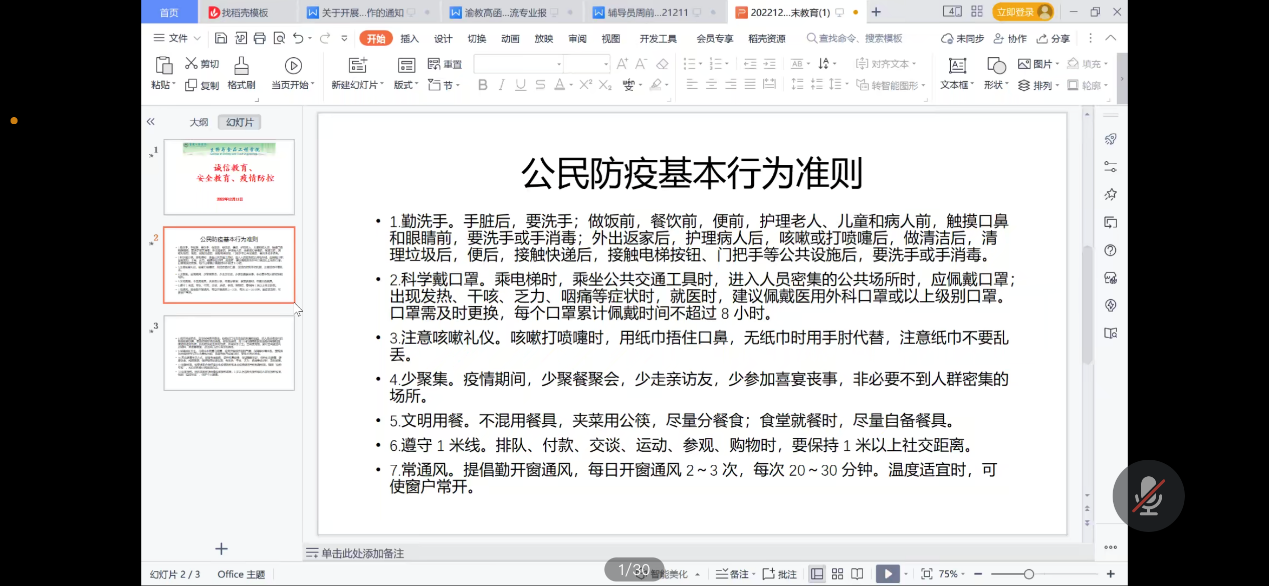Open the Insert (插入) ribbon tab
The image size is (1269, 586).
(409, 38)
